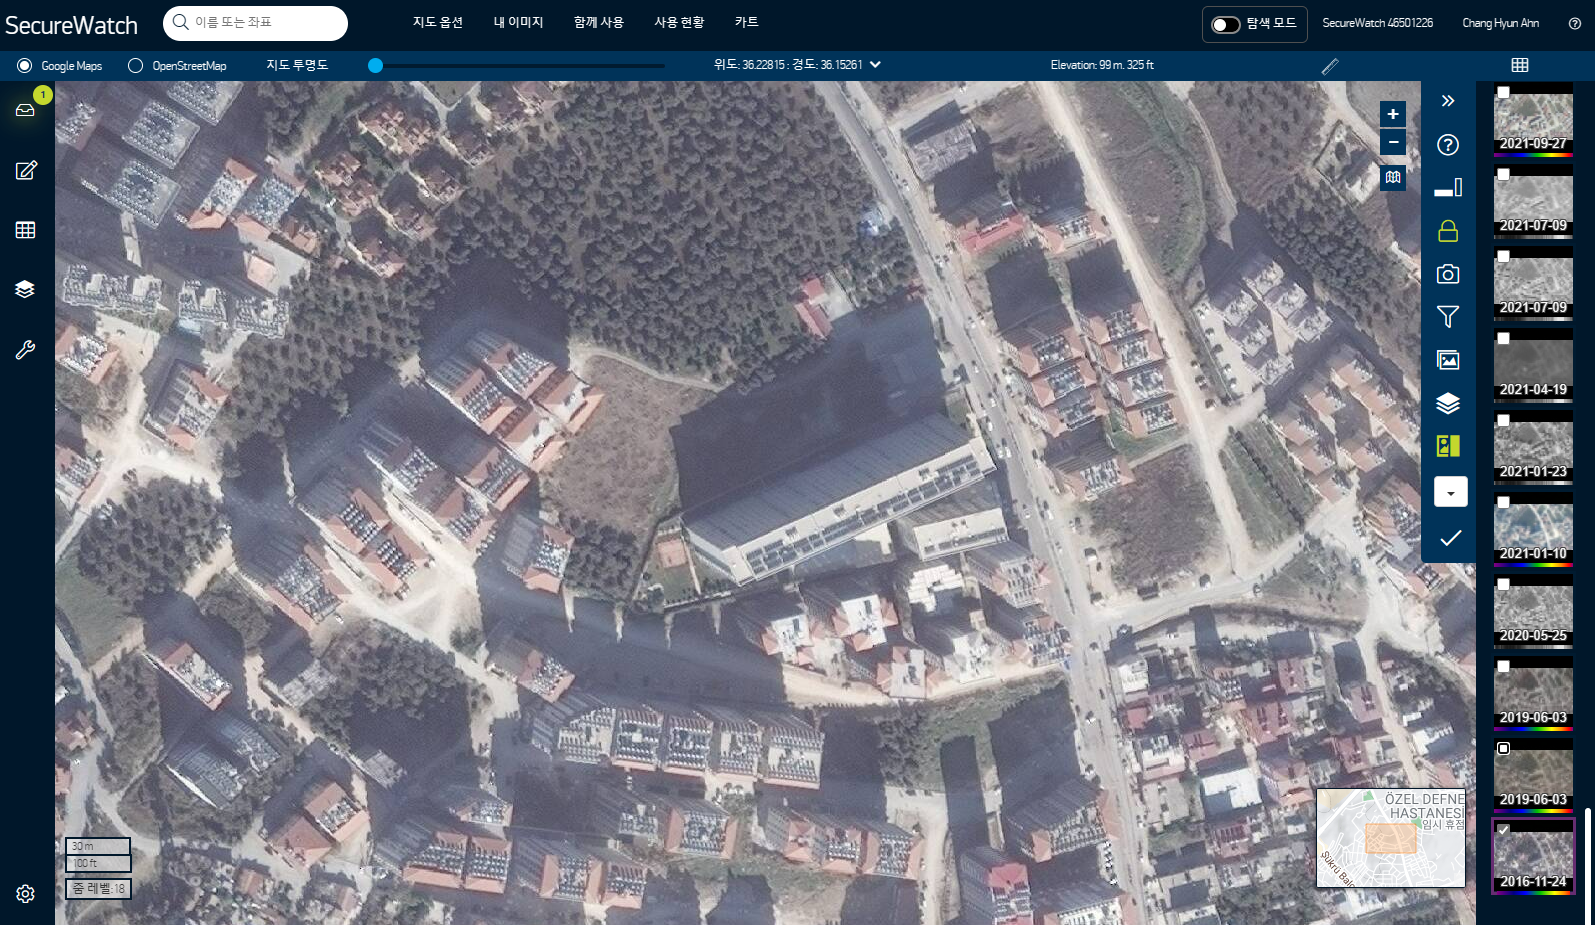Click the lock icon in right toolbar

tap(1447, 231)
